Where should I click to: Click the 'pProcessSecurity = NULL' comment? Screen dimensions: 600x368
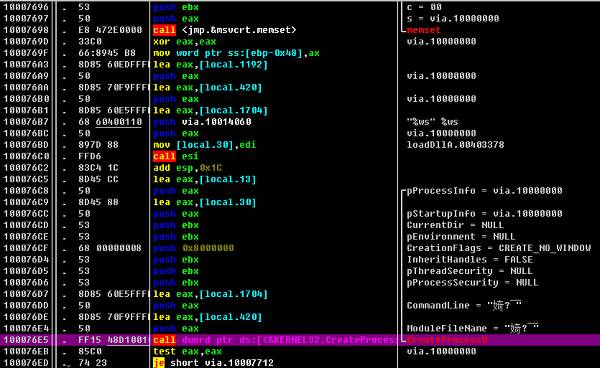[x=472, y=282]
